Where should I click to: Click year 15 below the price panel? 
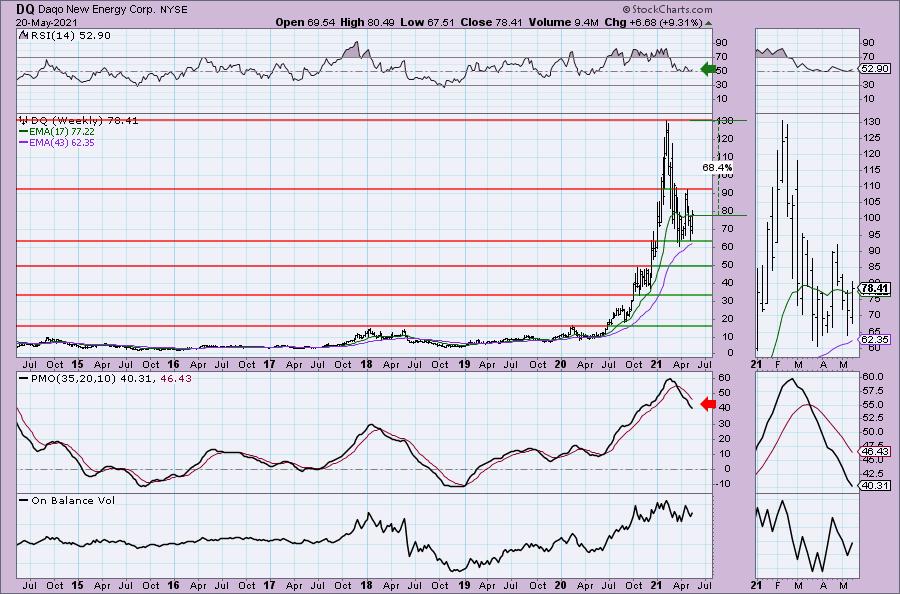pyautogui.click(x=77, y=364)
